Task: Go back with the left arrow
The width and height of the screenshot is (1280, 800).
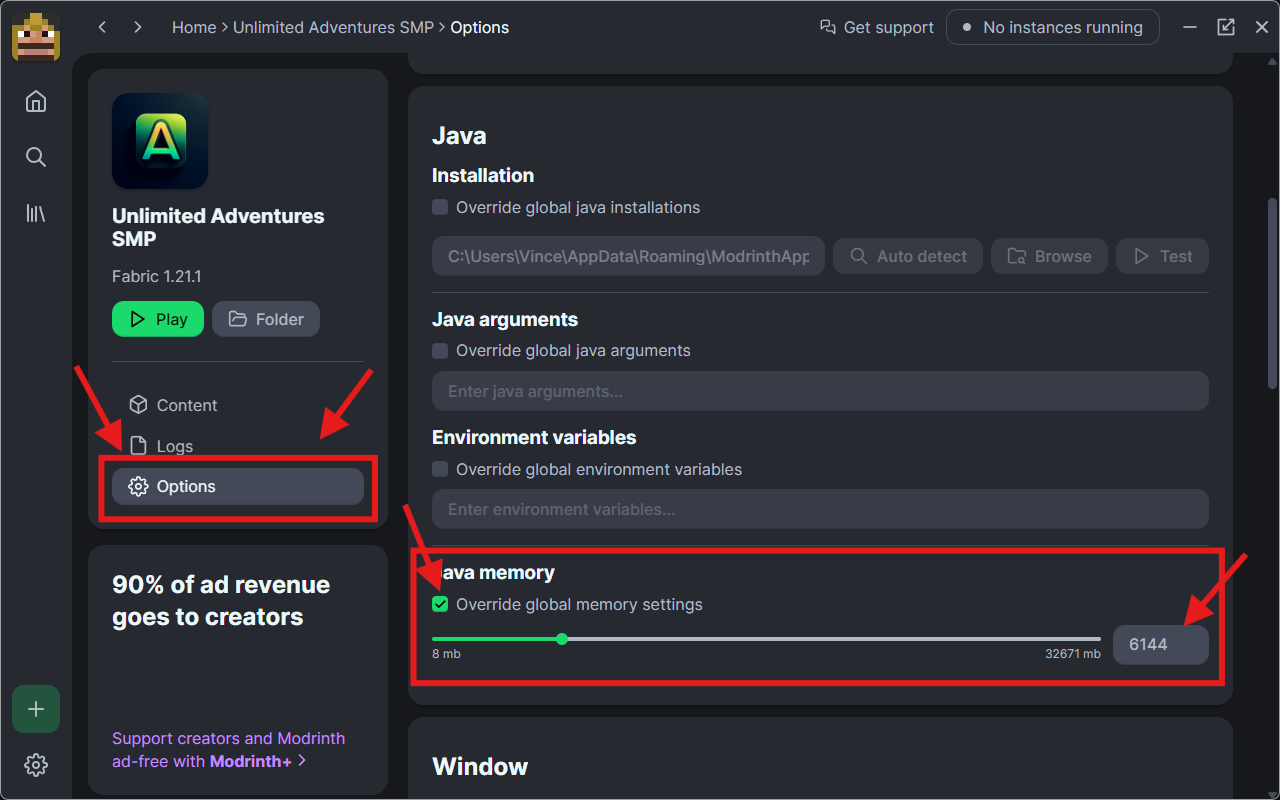Action: 102,28
